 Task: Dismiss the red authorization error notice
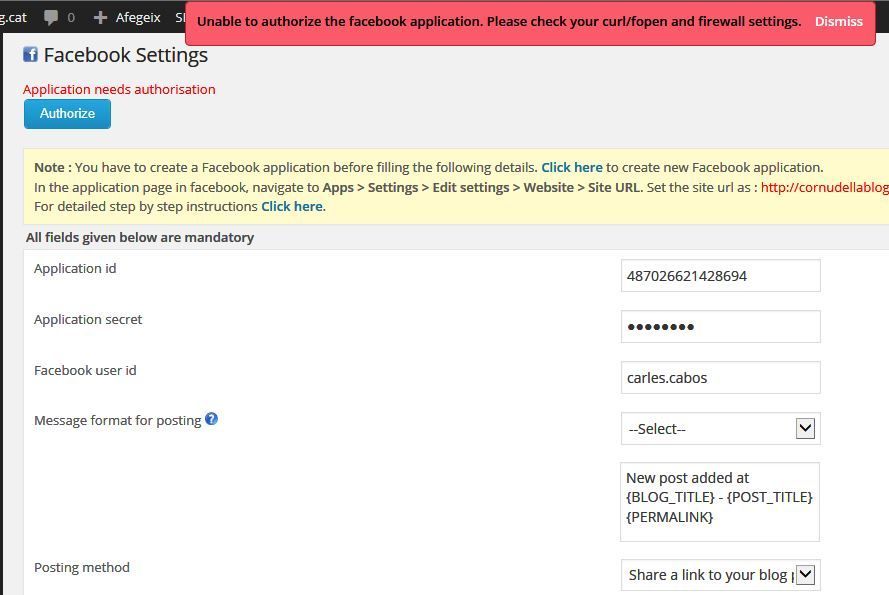(x=839, y=22)
